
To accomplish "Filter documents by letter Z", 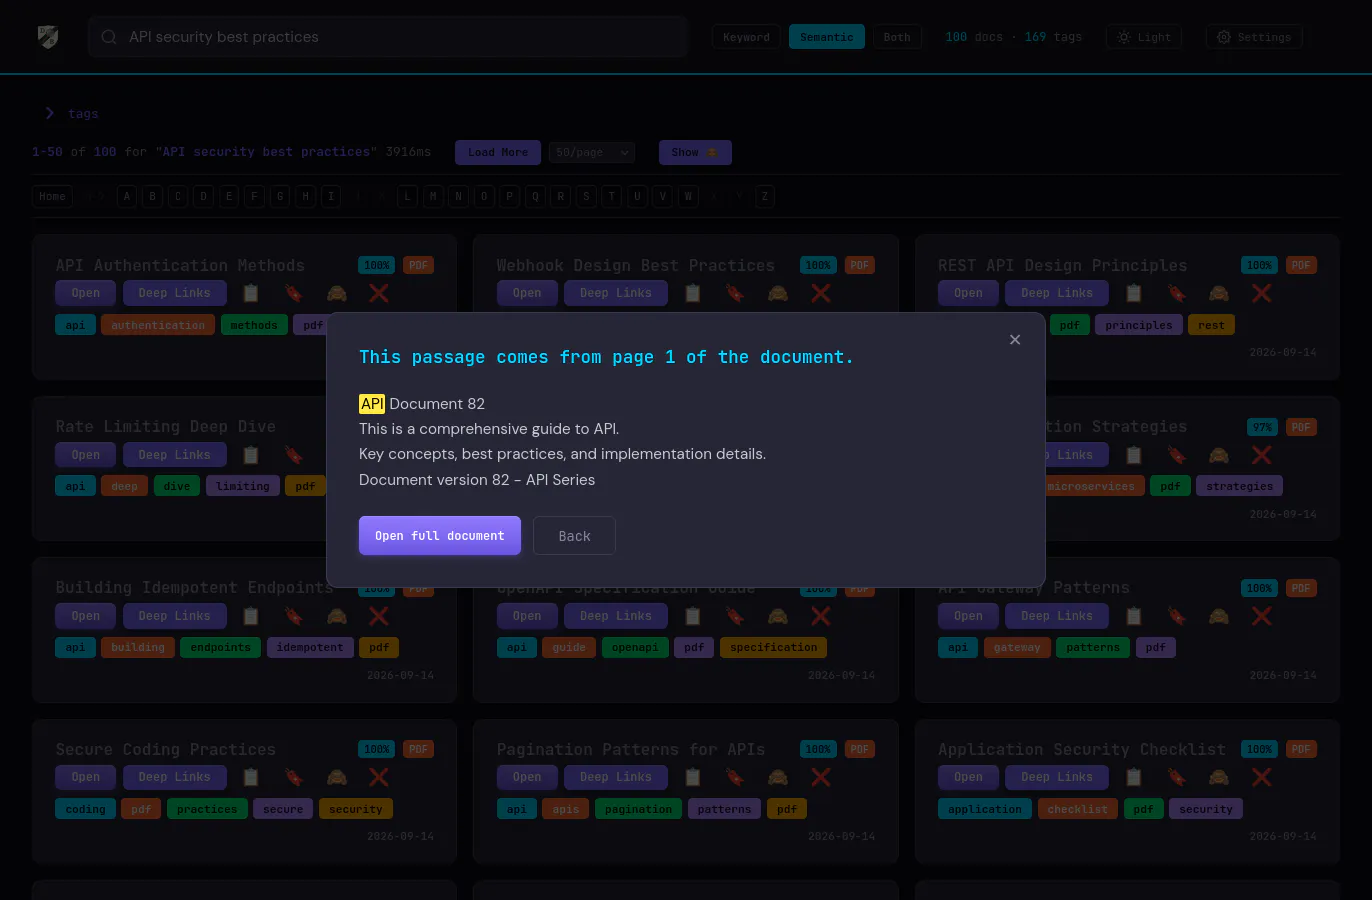I will tap(765, 196).
